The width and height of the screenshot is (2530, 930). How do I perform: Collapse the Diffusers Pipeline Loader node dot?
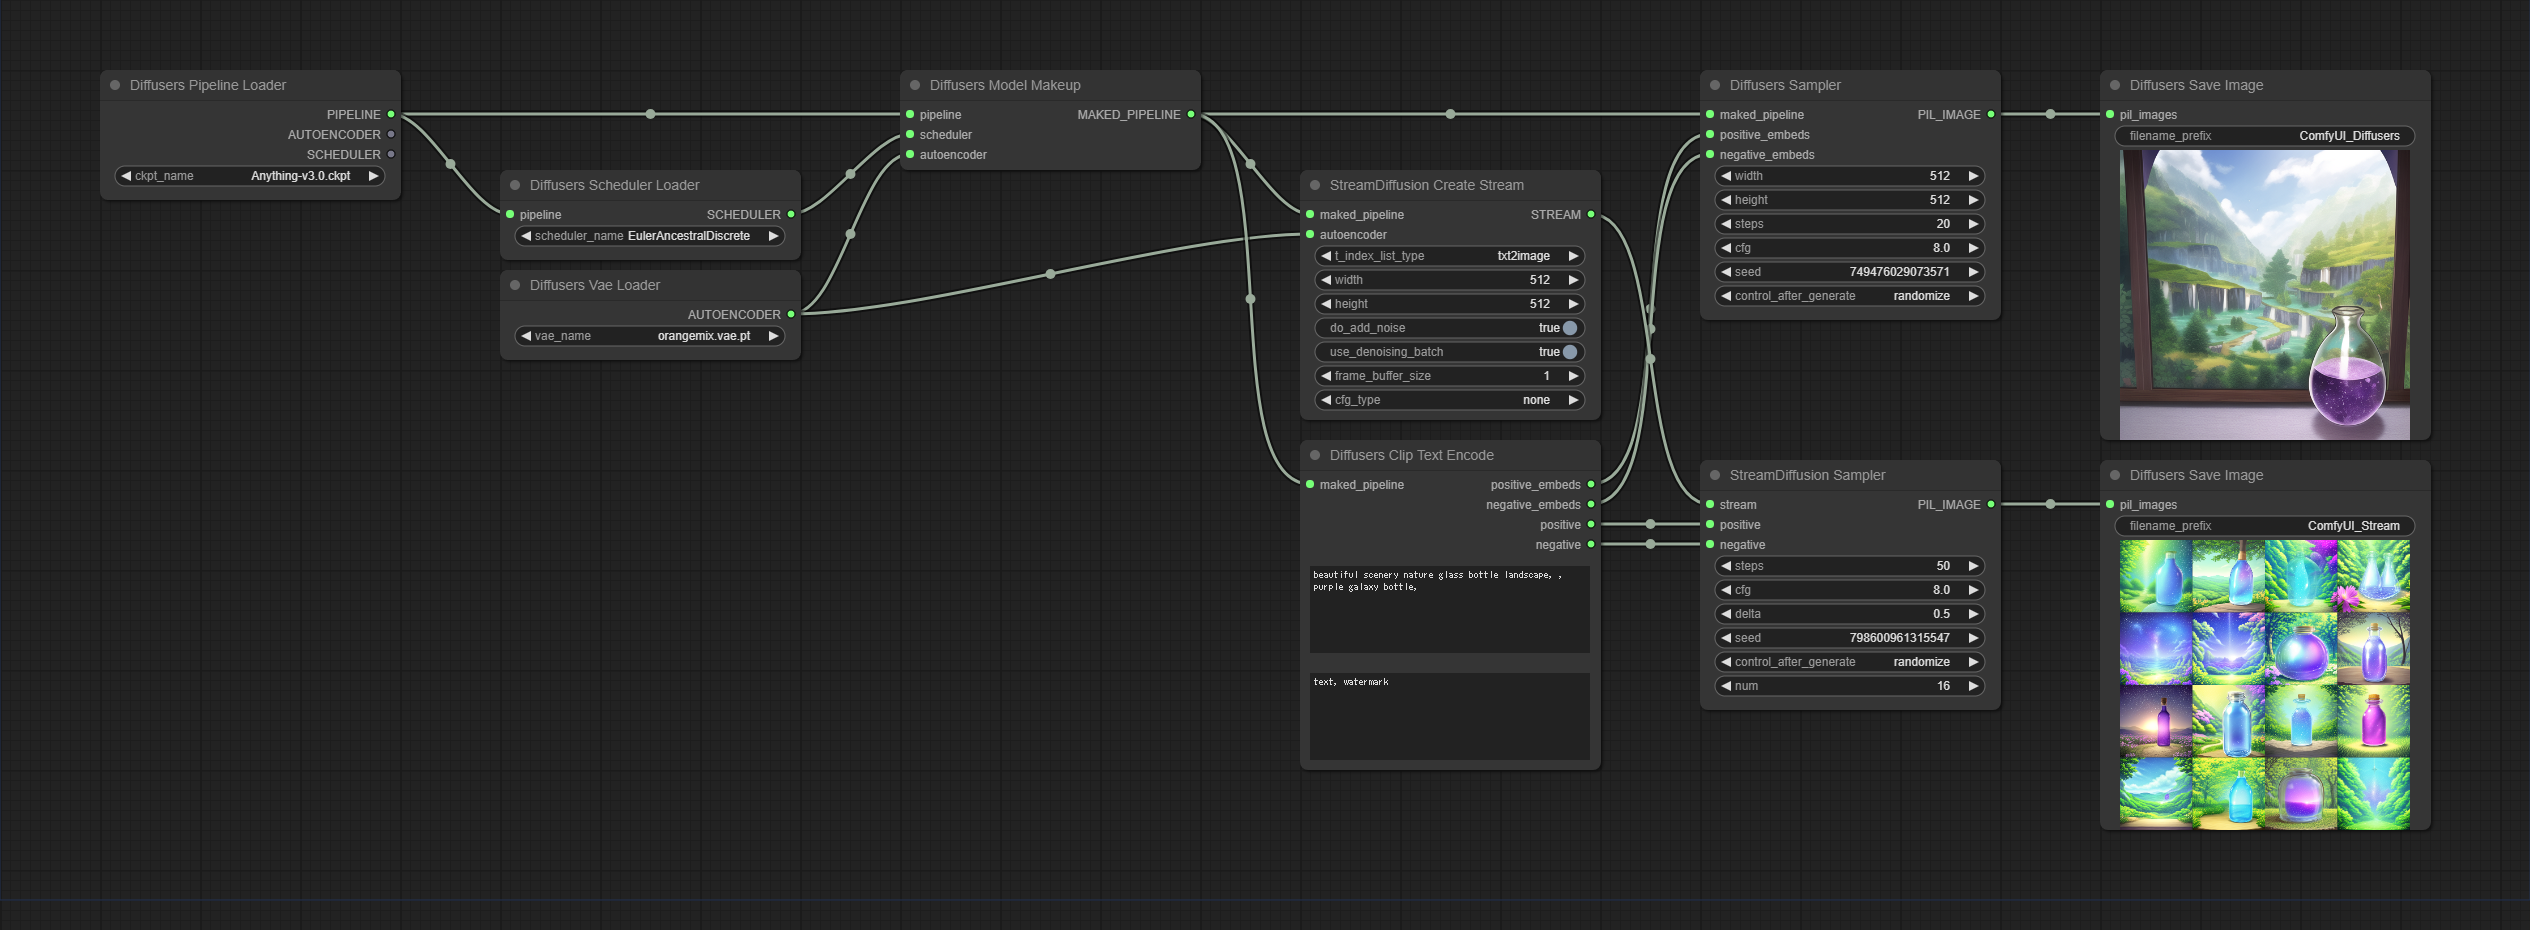[115, 85]
